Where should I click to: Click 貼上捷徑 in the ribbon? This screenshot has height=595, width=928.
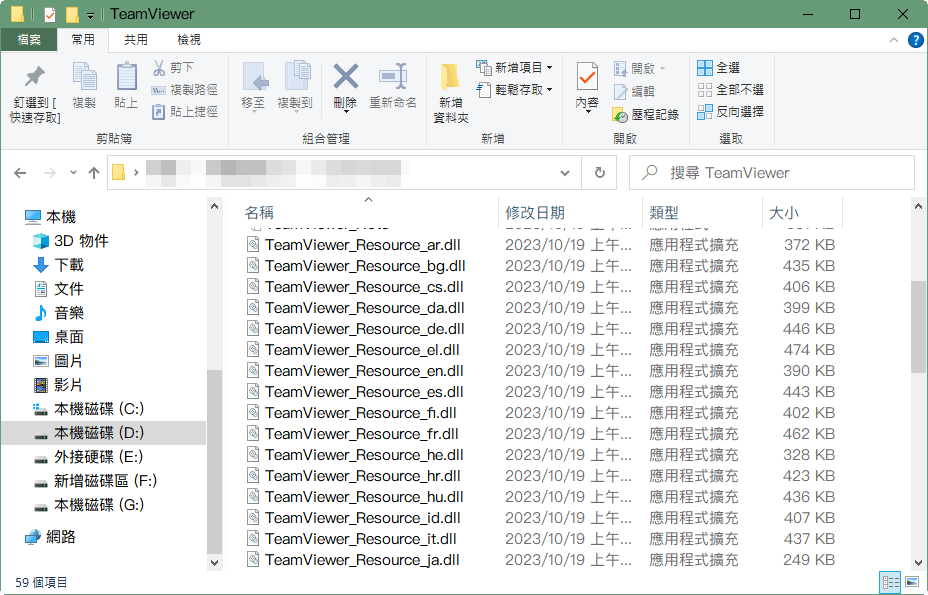[x=185, y=111]
